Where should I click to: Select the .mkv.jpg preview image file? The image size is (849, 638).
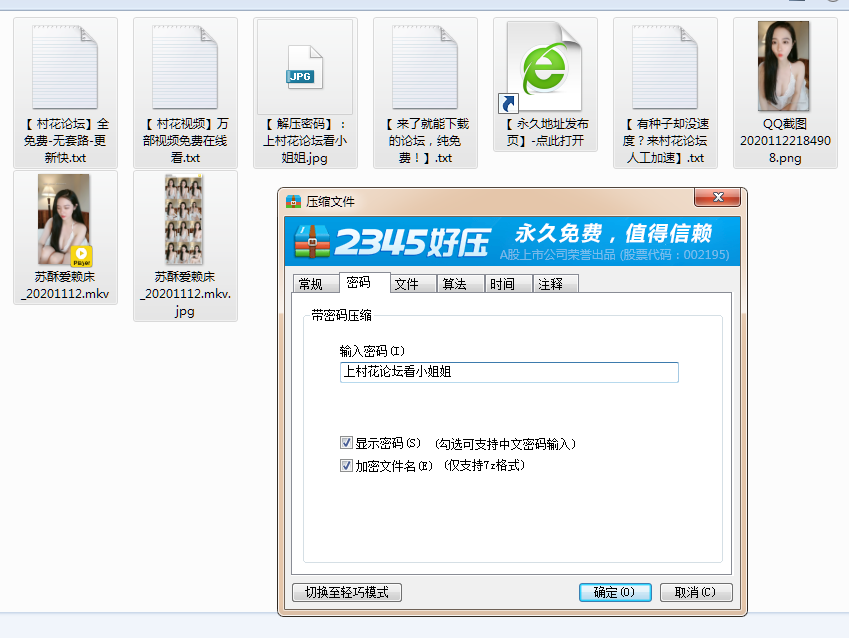185,220
